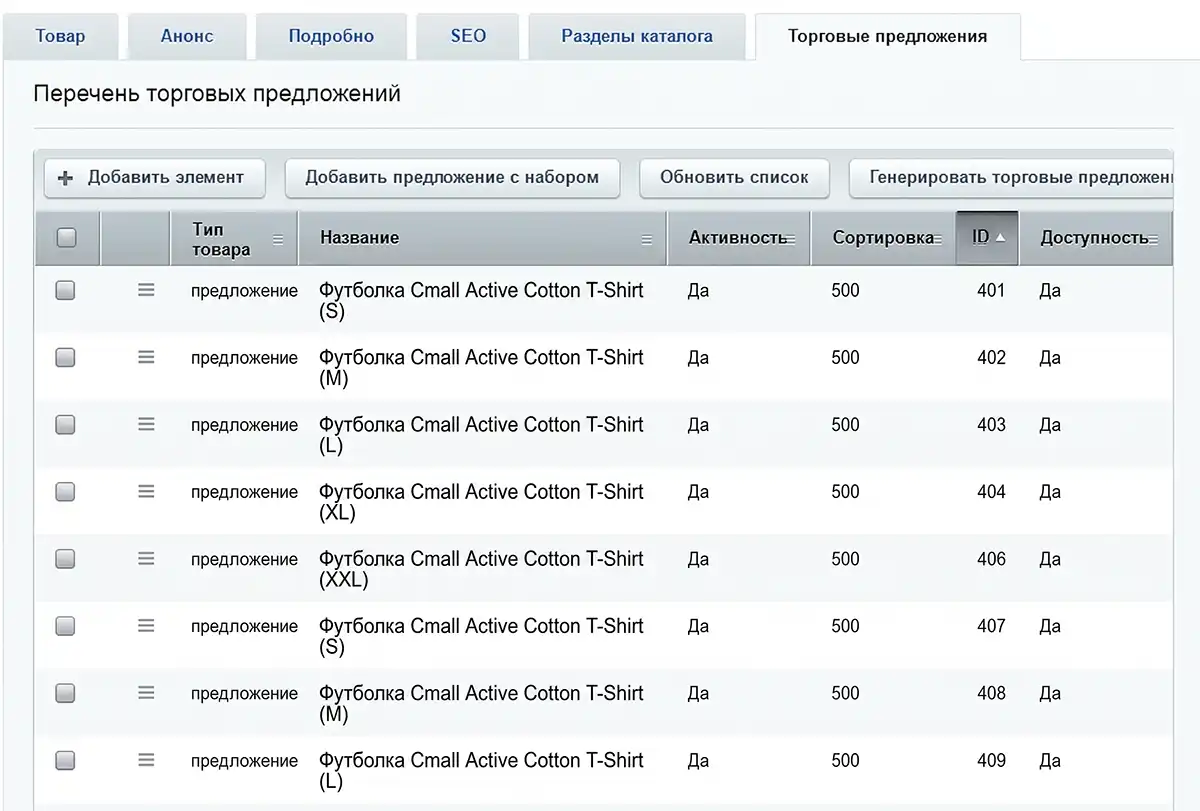
Task: Click Обновить список button
Action: [x=734, y=178]
